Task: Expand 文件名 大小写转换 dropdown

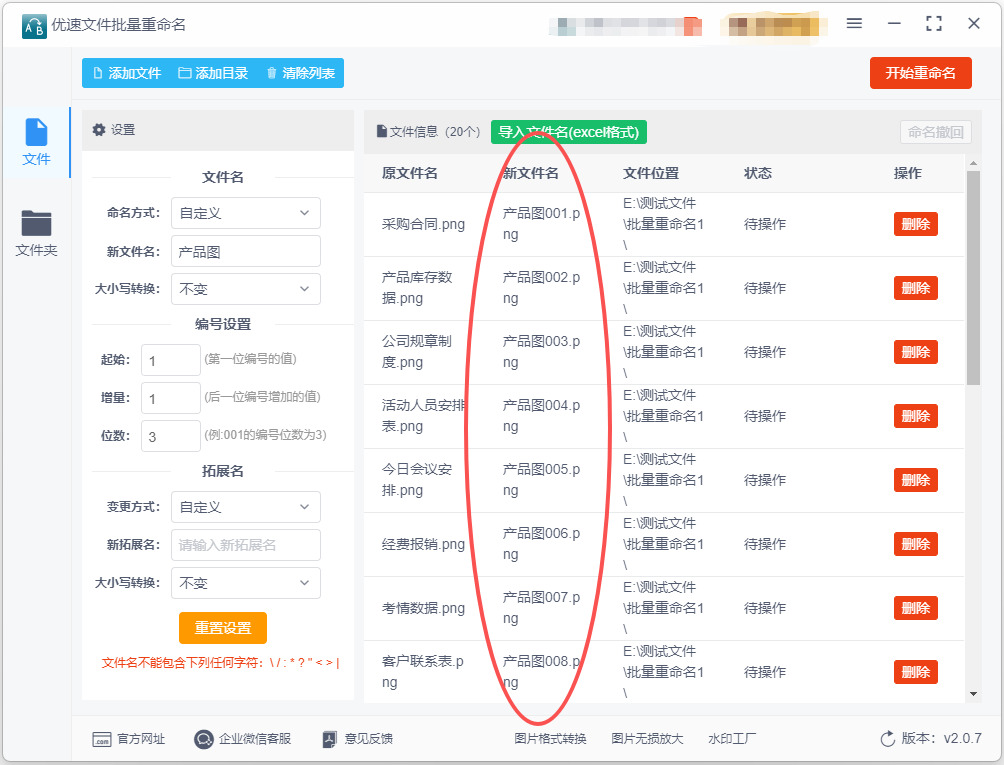Action: pos(245,289)
